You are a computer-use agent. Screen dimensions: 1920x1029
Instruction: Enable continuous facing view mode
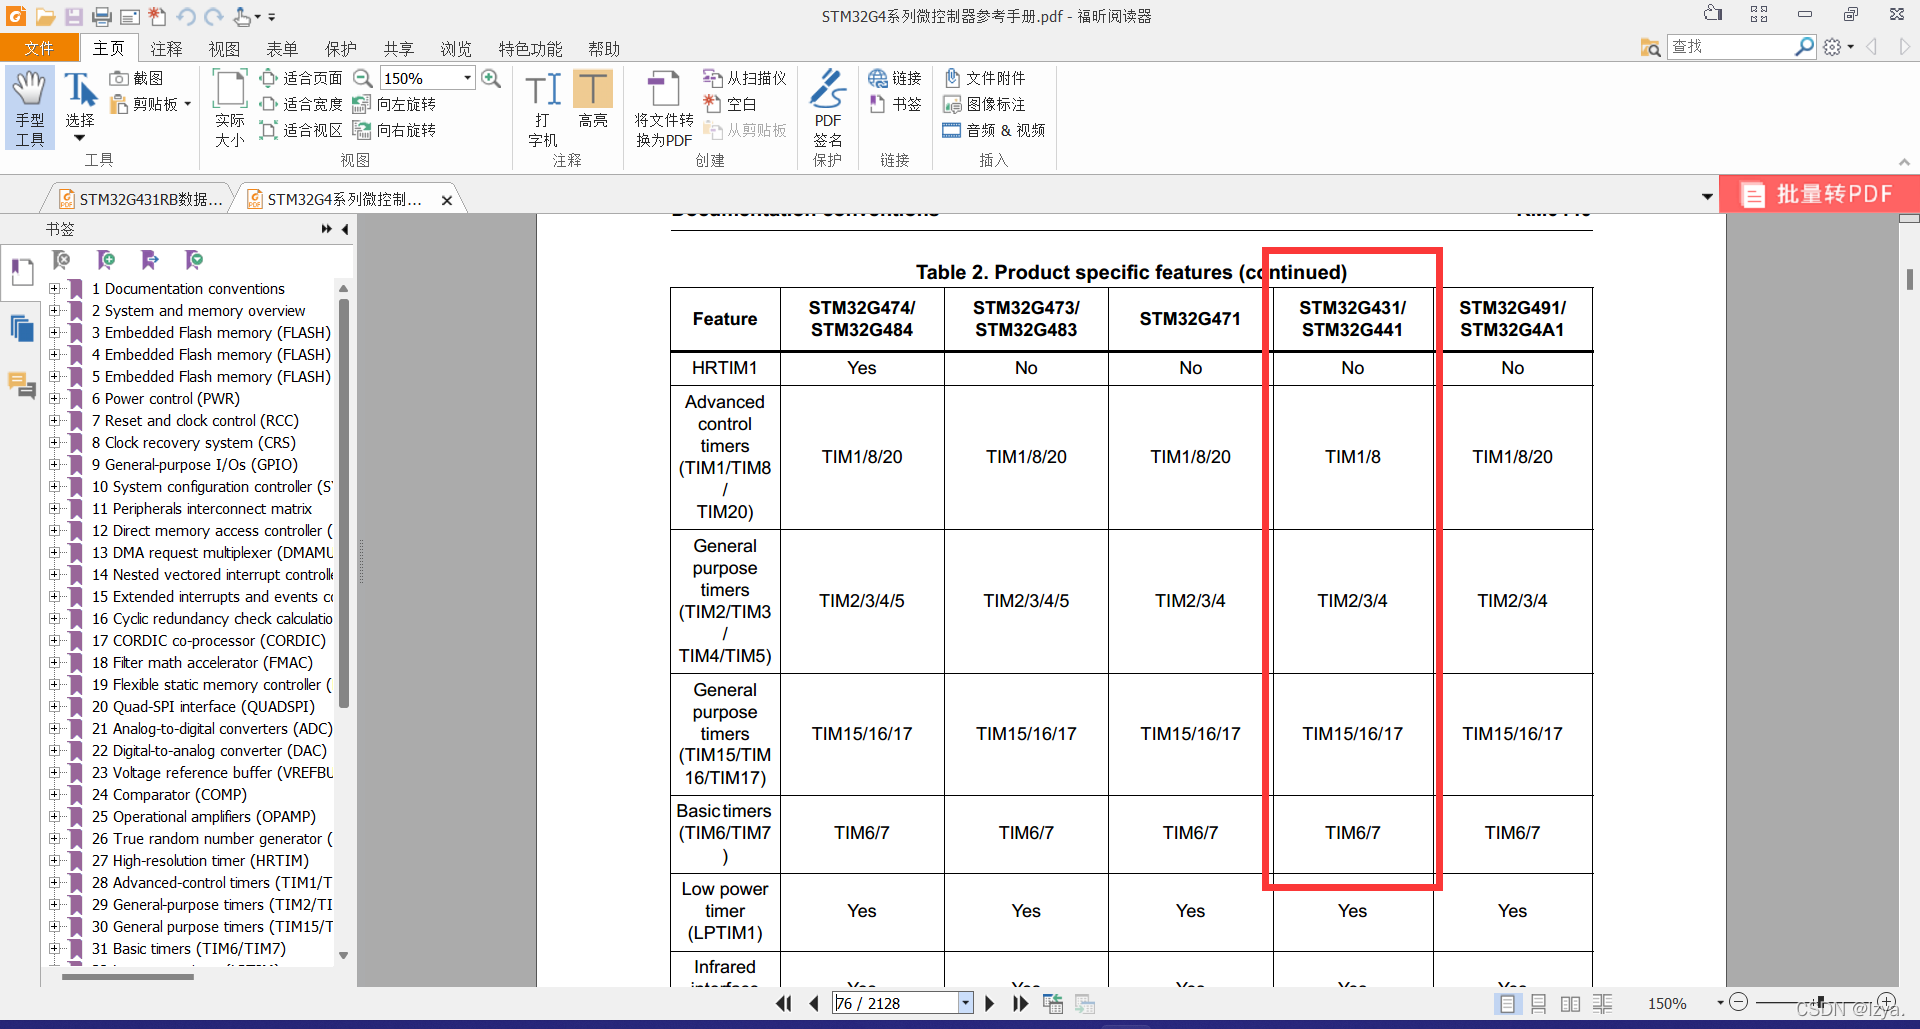pos(1603,1003)
